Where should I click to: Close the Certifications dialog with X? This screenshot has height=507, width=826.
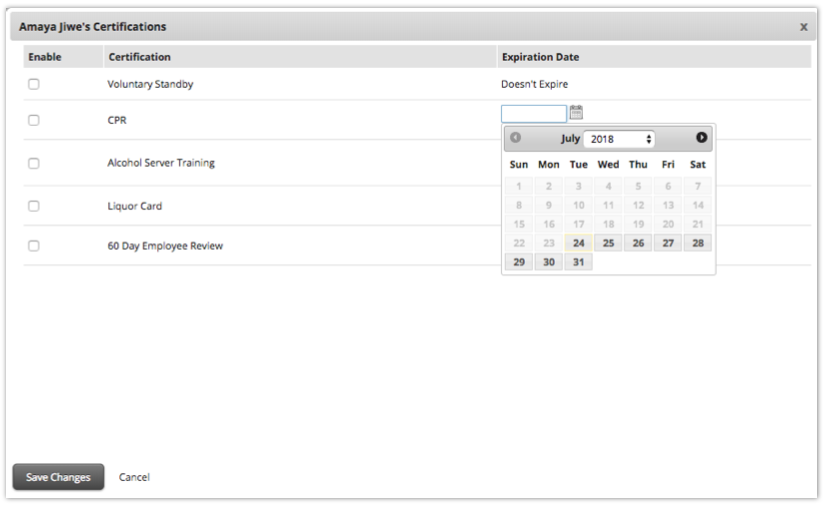(x=803, y=27)
